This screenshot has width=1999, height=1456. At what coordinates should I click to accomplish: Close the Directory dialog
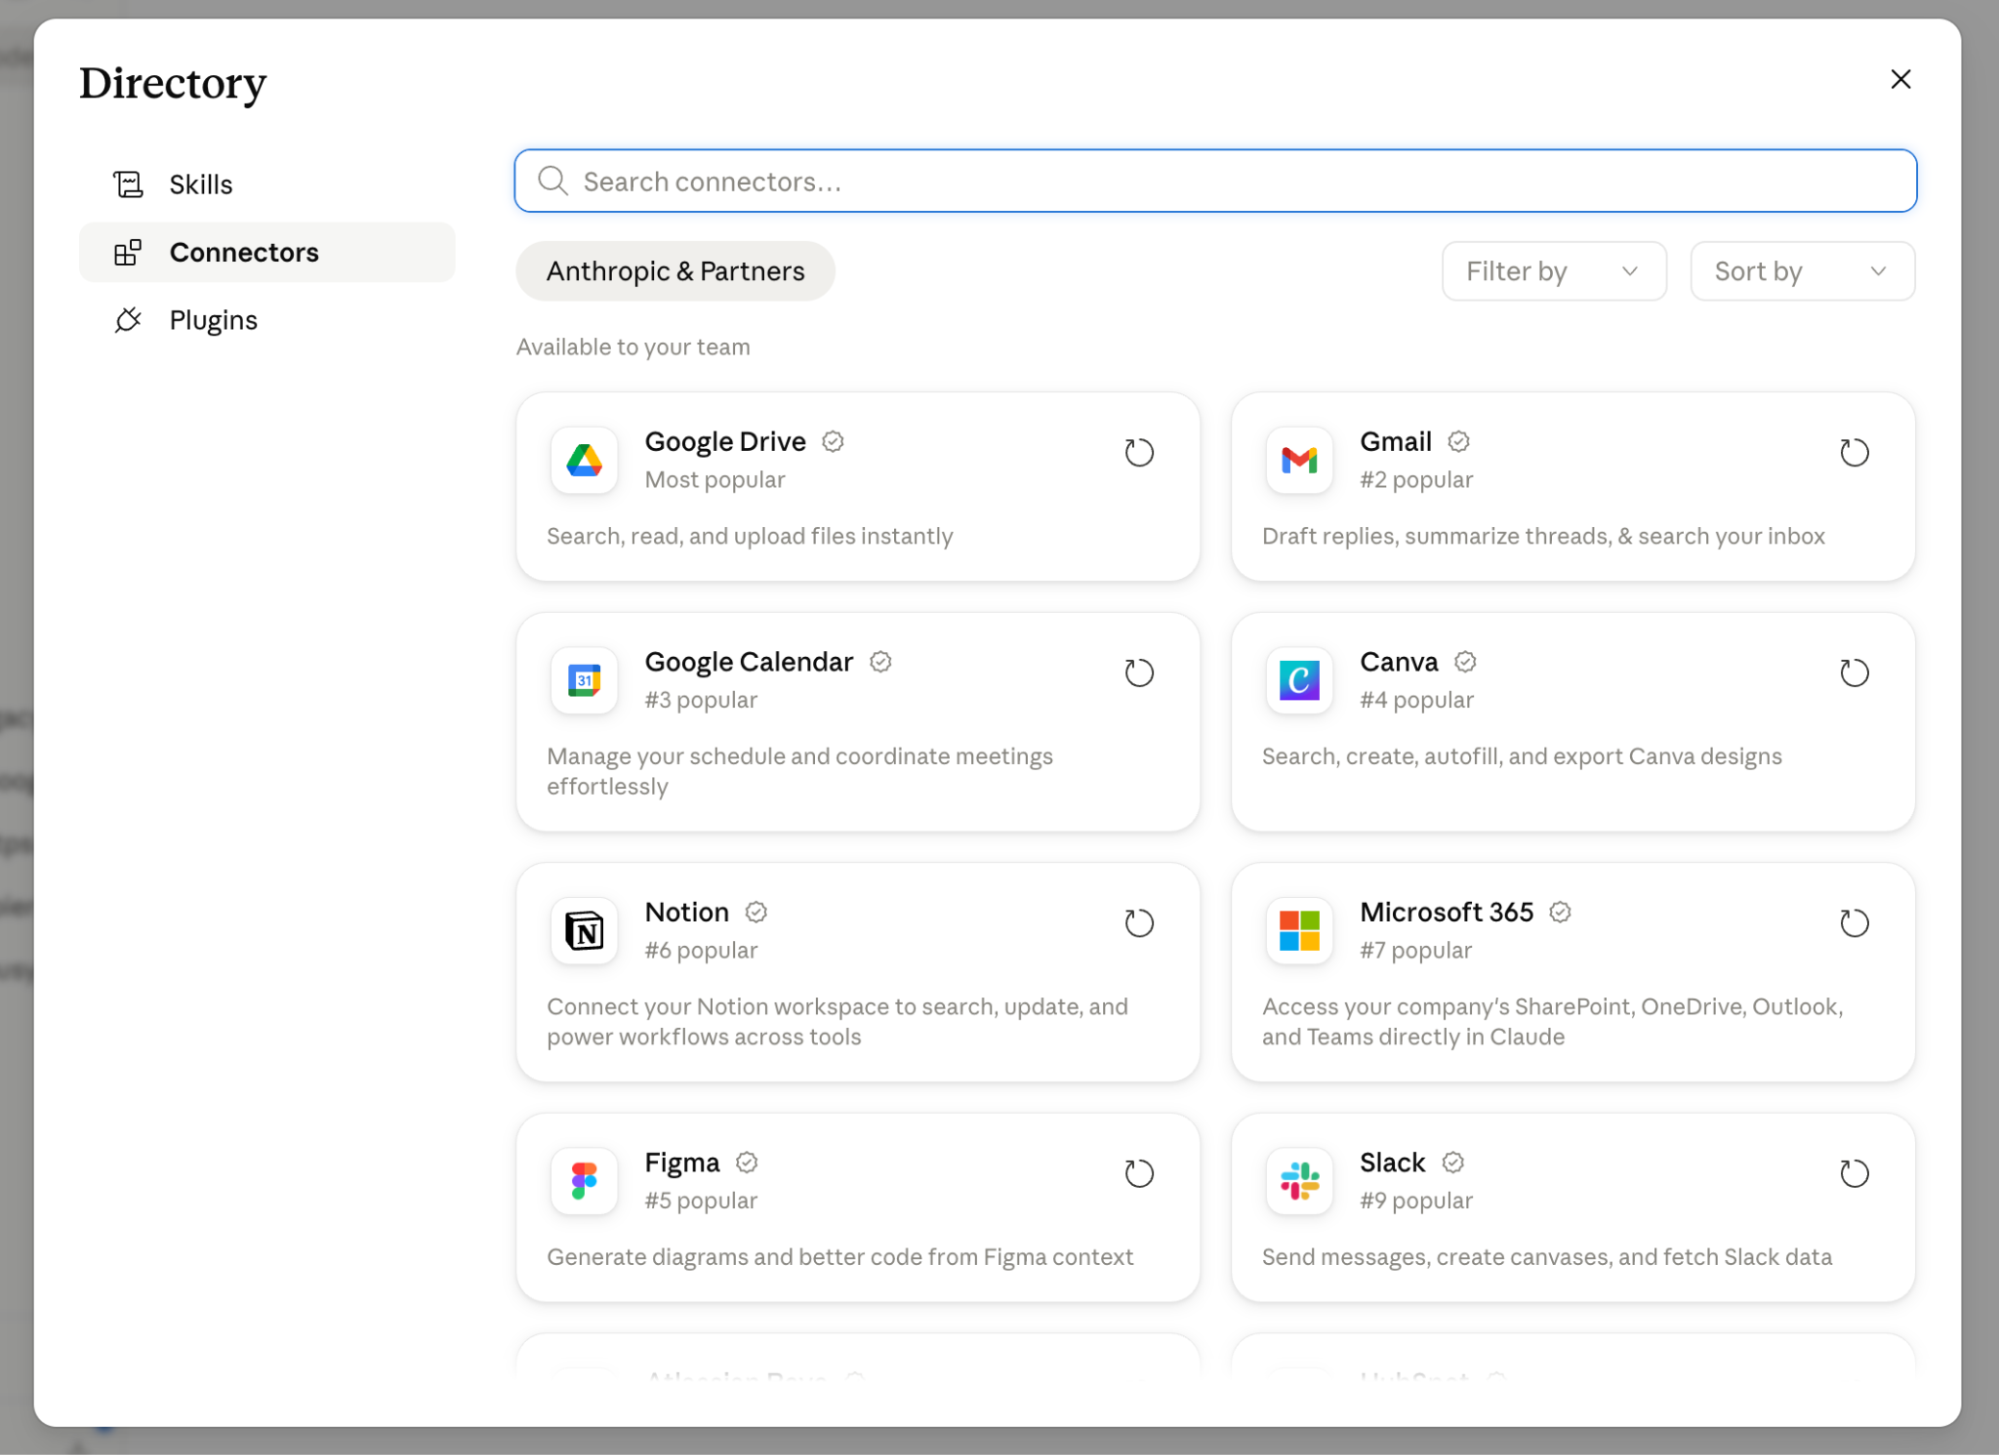pyautogui.click(x=1900, y=79)
